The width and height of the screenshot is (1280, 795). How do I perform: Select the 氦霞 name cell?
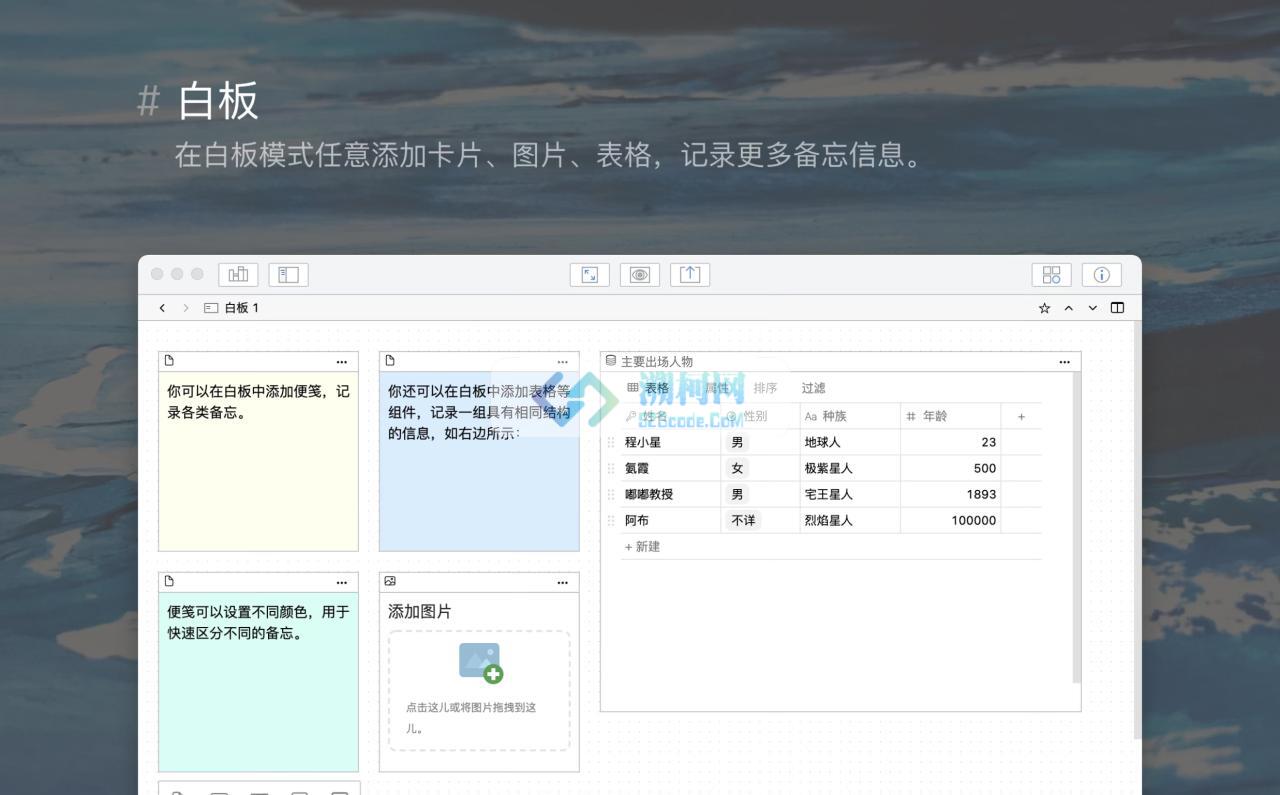pos(671,468)
